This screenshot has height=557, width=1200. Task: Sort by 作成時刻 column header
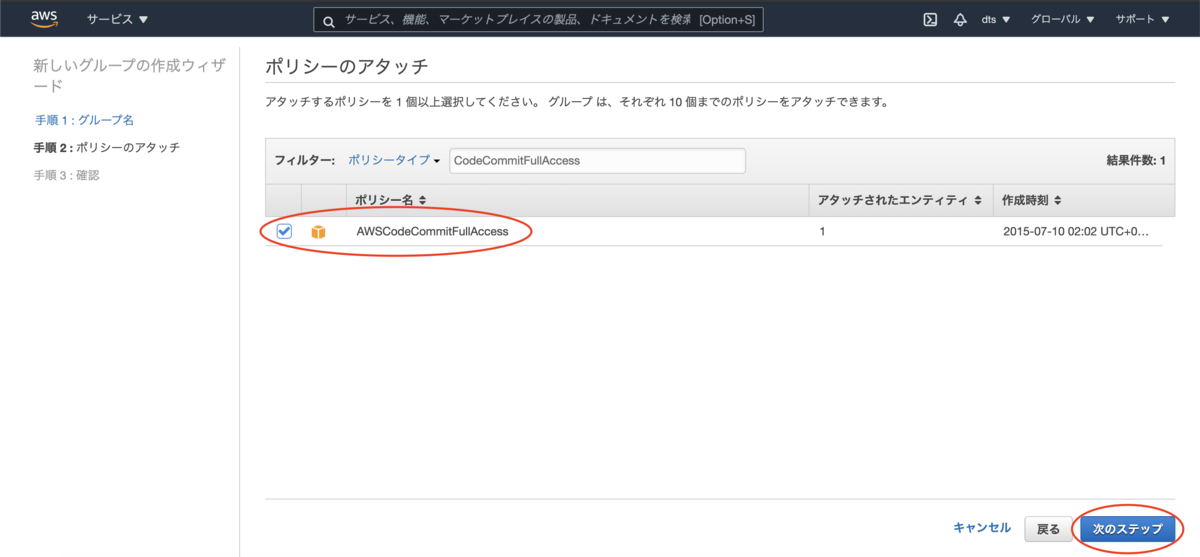coord(1032,201)
